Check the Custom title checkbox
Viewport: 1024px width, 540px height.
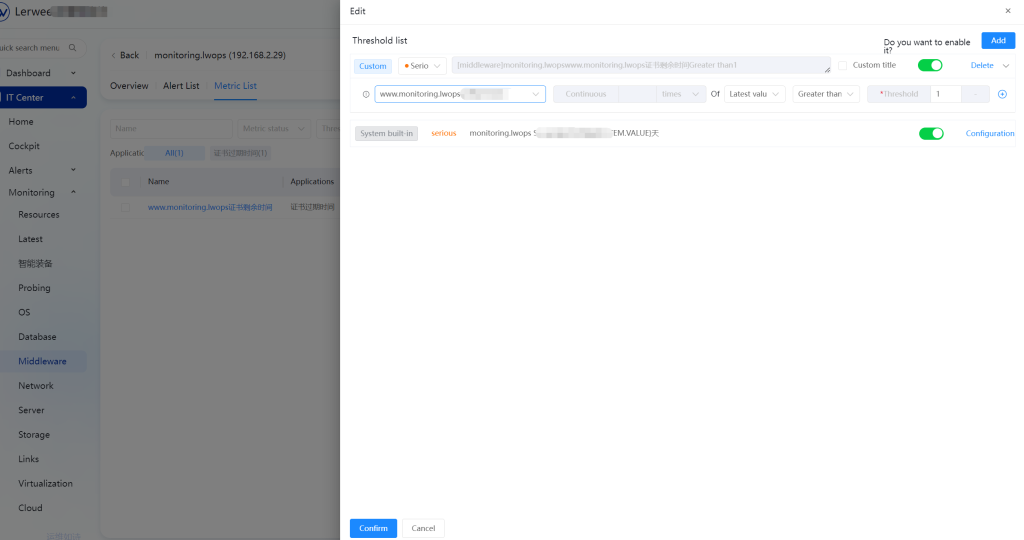pyautogui.click(x=842, y=66)
